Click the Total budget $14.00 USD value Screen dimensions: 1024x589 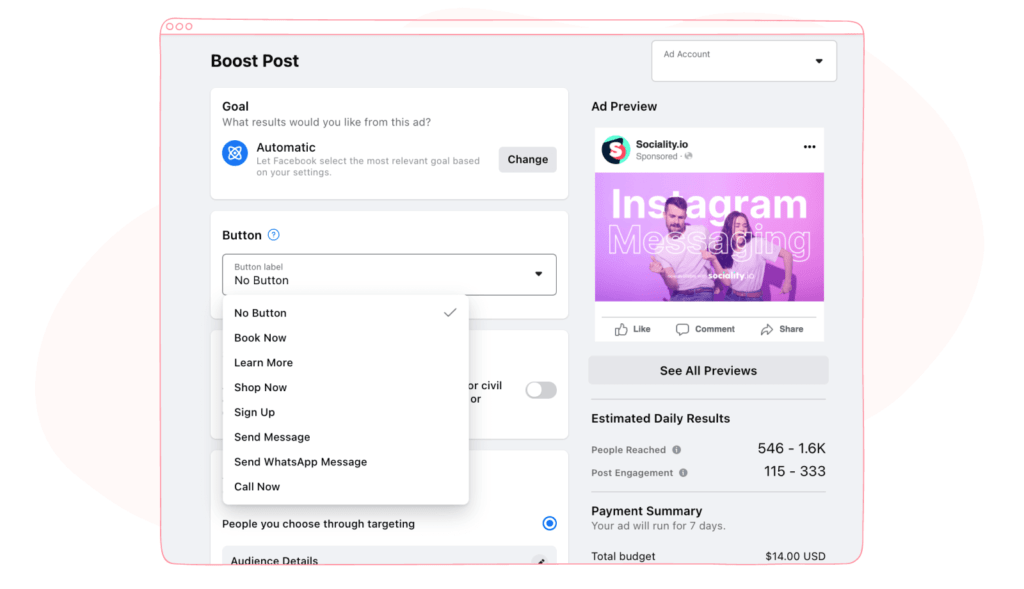point(795,556)
